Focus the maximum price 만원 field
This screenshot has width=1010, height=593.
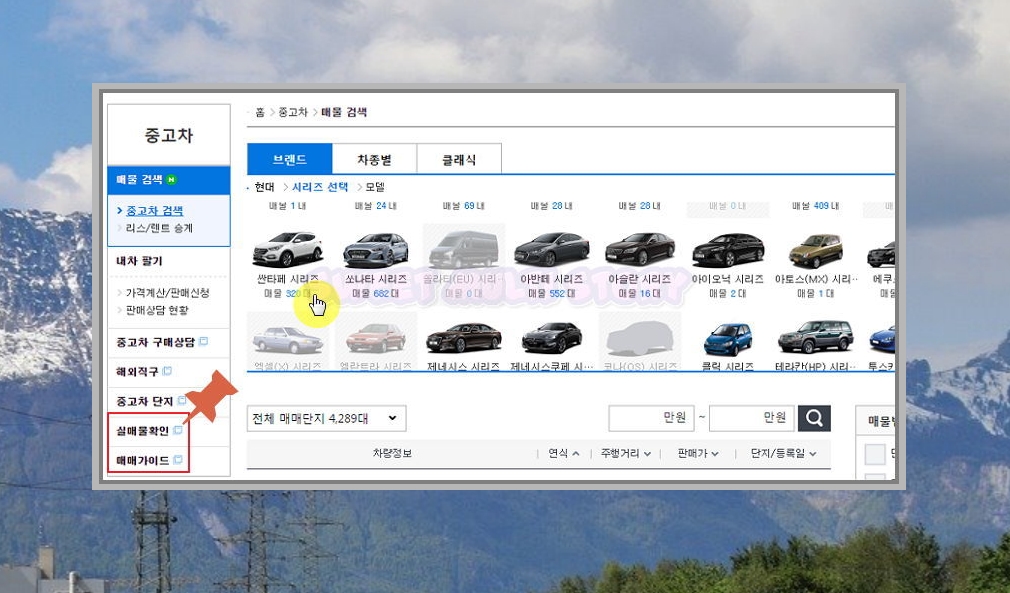(x=752, y=418)
